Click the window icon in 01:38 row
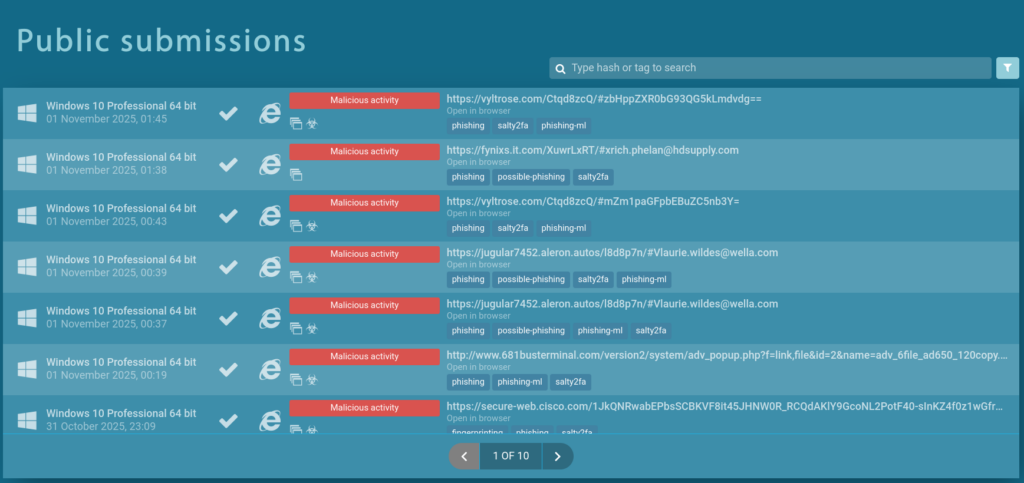Image resolution: width=1024 pixels, height=483 pixels. point(296,174)
